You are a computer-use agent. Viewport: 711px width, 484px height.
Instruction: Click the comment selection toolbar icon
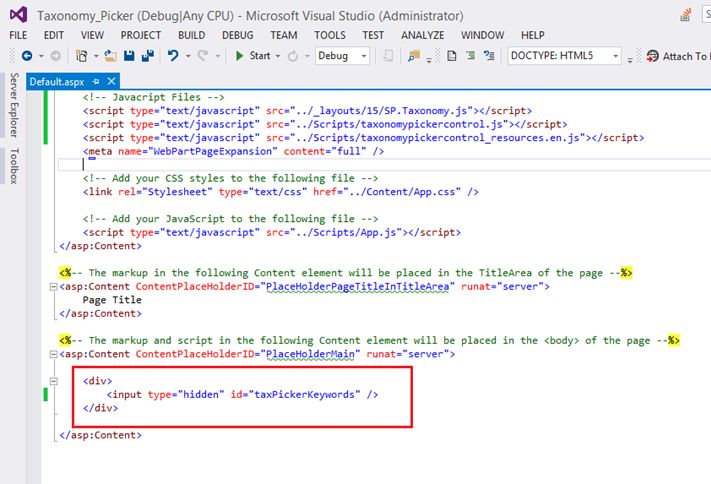[489, 56]
